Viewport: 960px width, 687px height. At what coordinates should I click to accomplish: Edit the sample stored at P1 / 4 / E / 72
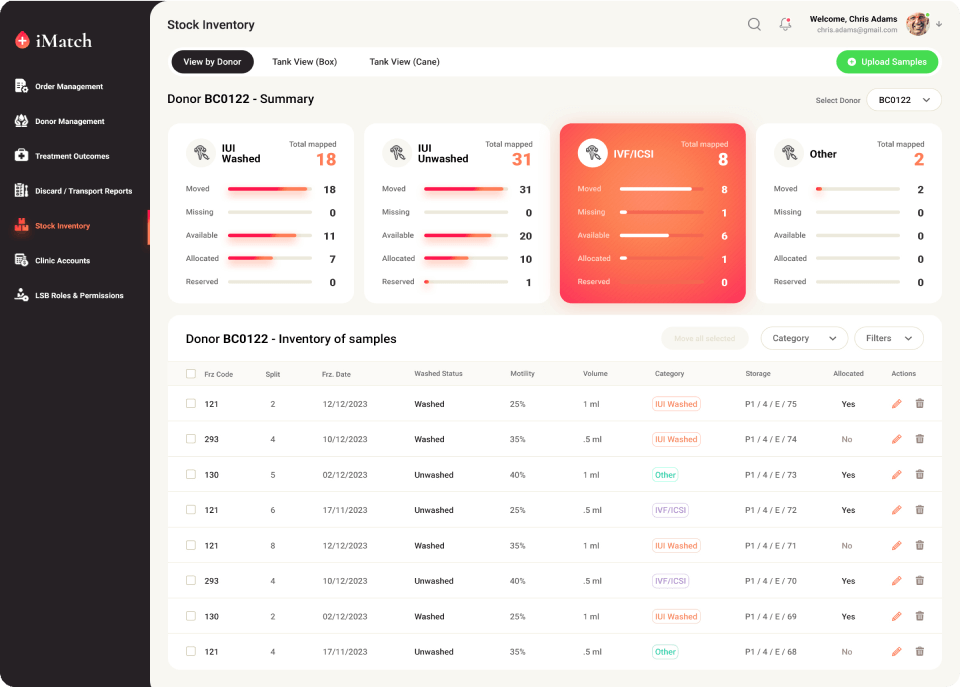pos(896,509)
